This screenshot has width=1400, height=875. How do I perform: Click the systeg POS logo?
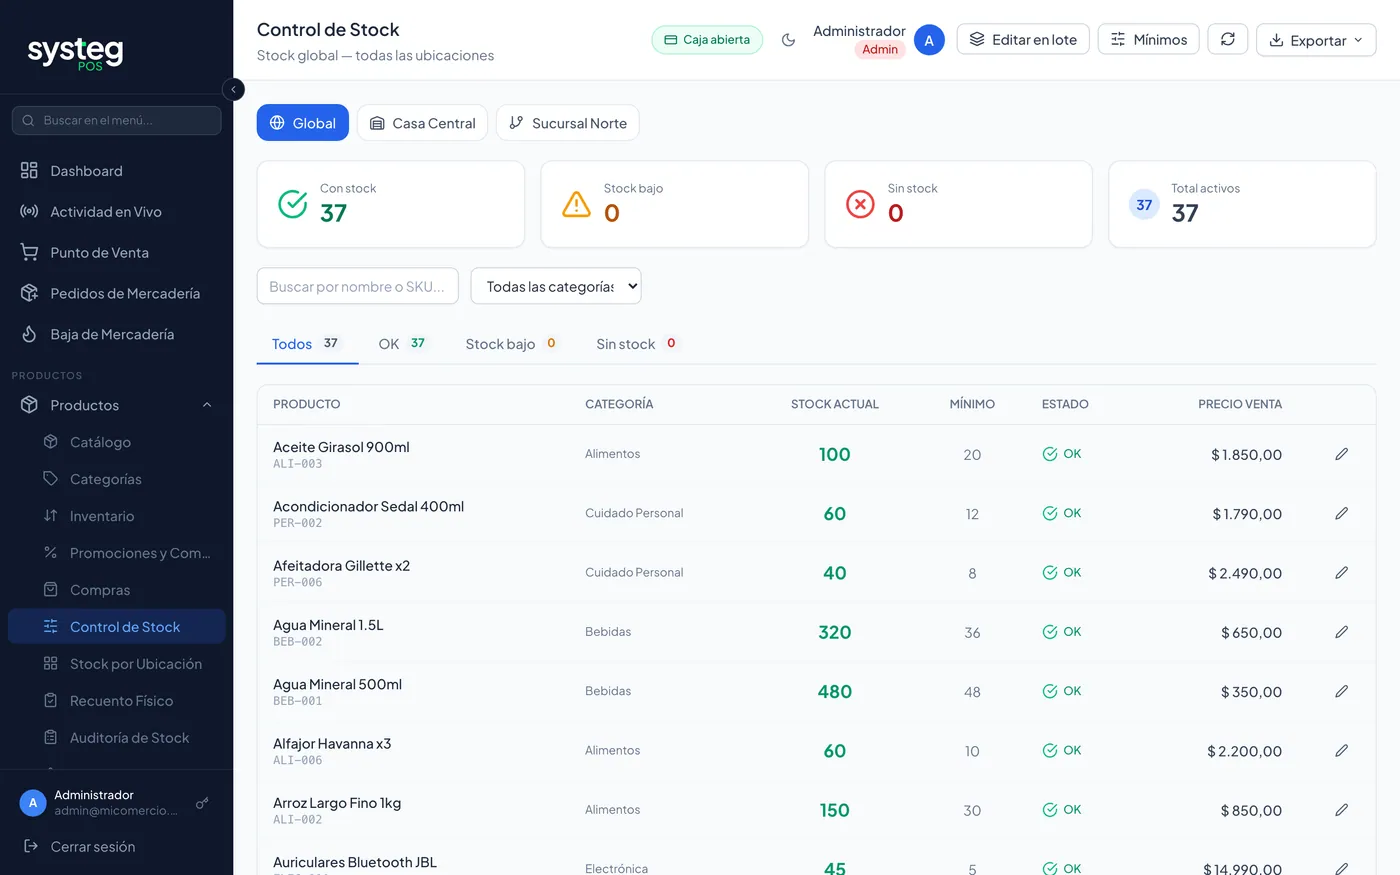click(x=76, y=52)
